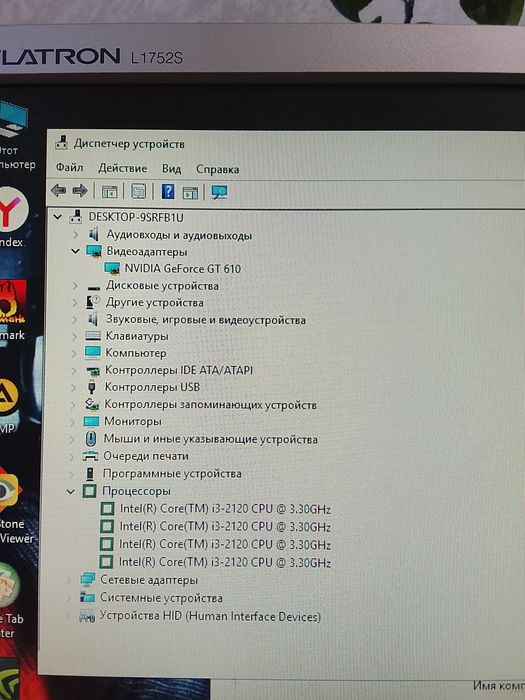
Task: Click the Forward arrow toolbar icon
Action: pyautogui.click(x=80, y=191)
